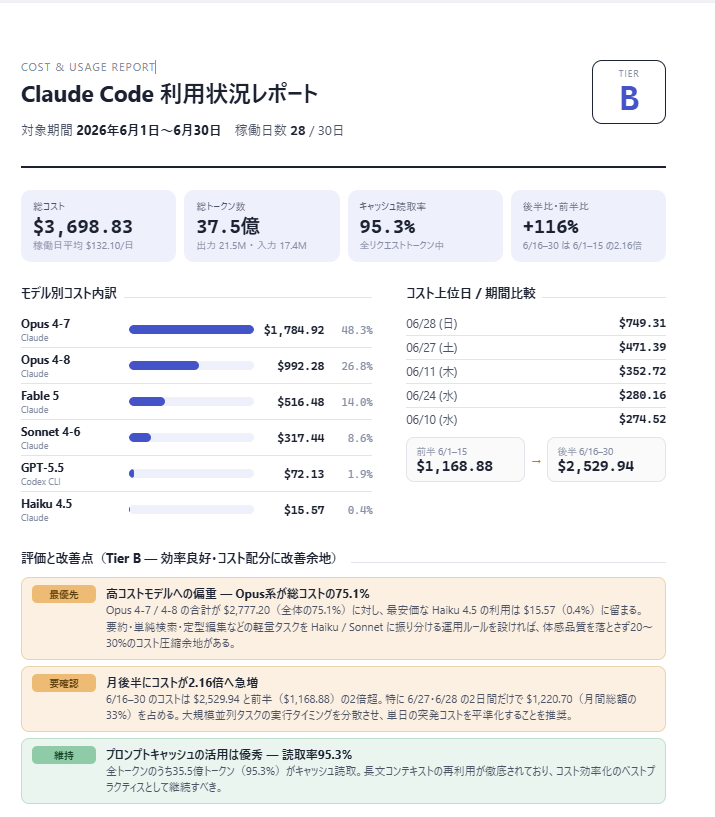Click the 維持 green badge
Viewport: 715px width, 817px height.
pos(64,755)
